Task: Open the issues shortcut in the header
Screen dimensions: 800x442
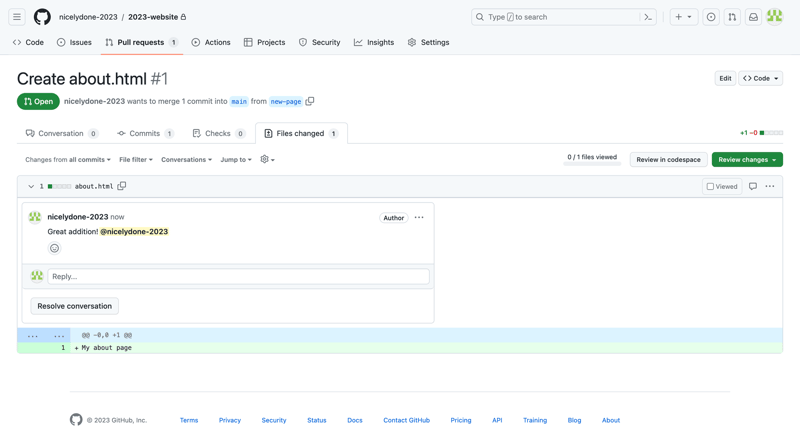Action: pos(711,17)
